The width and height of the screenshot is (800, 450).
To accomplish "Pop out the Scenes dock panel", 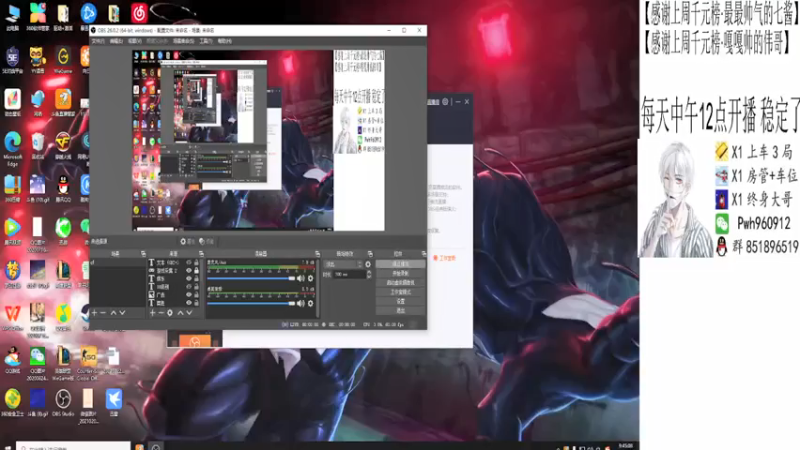I will 143,254.
